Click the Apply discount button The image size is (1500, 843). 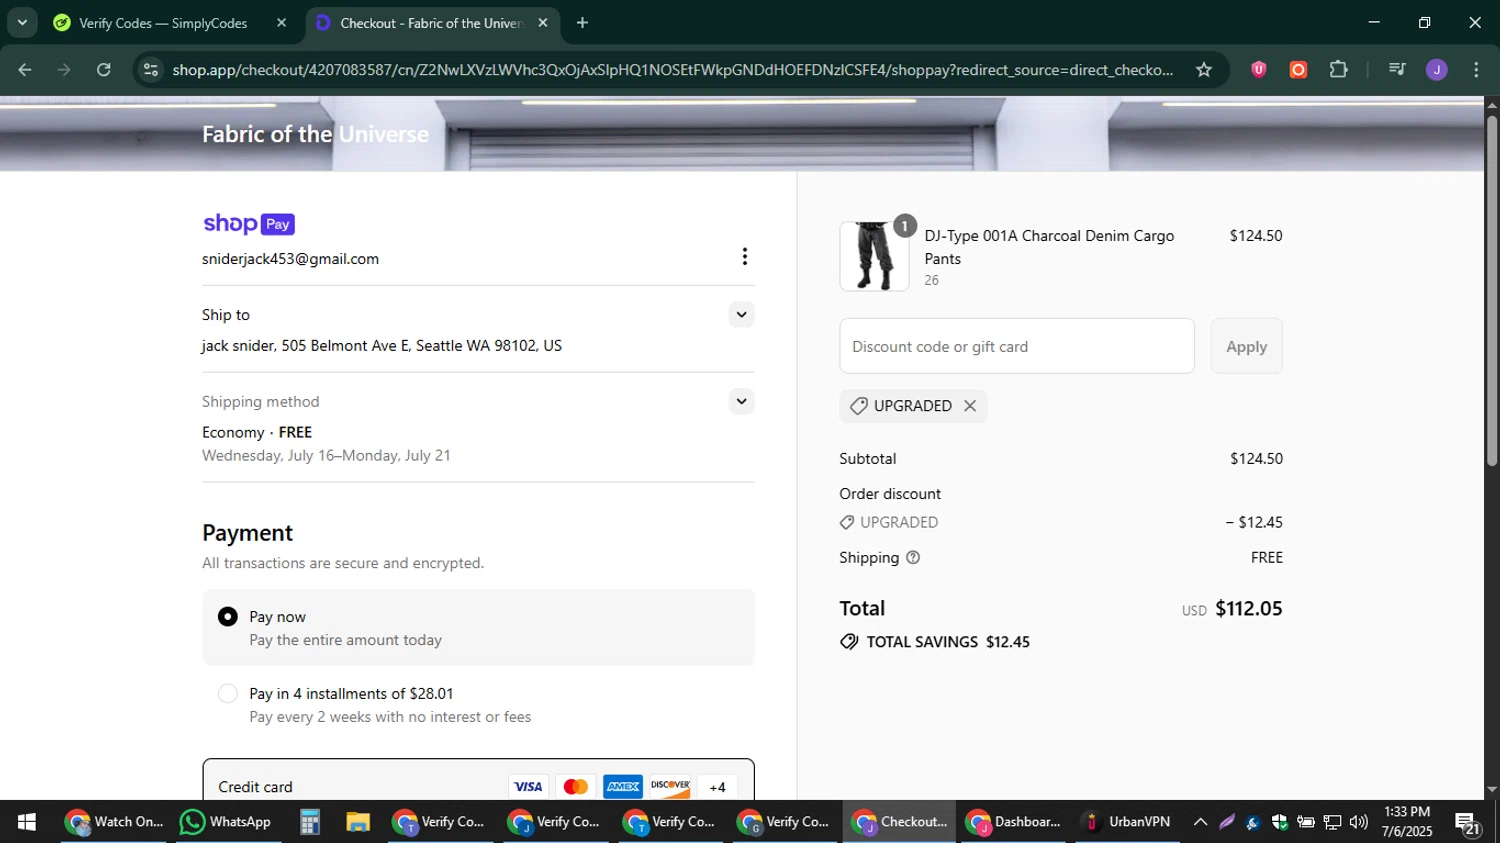coord(1246,346)
